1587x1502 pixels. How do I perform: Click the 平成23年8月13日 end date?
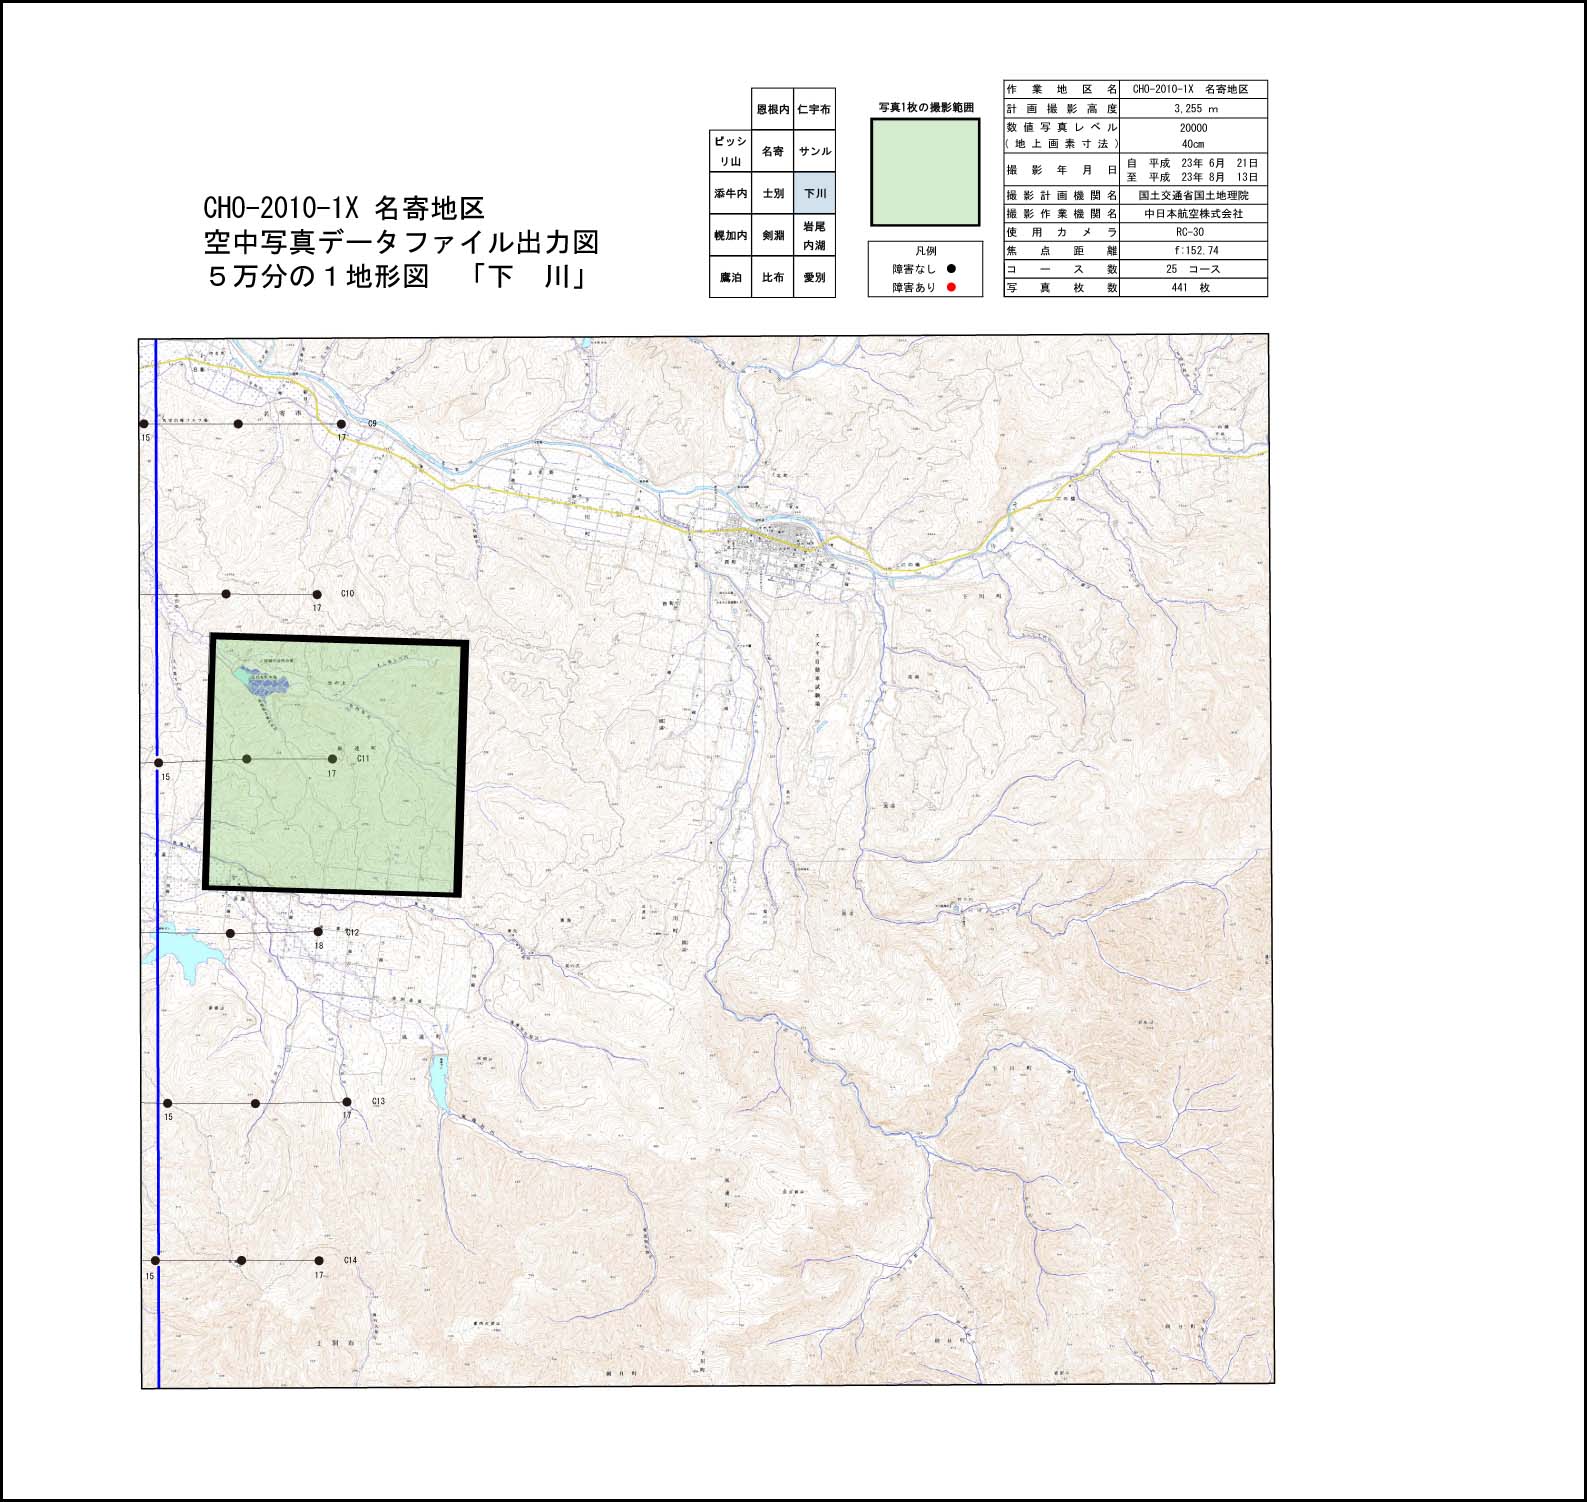tap(1193, 177)
